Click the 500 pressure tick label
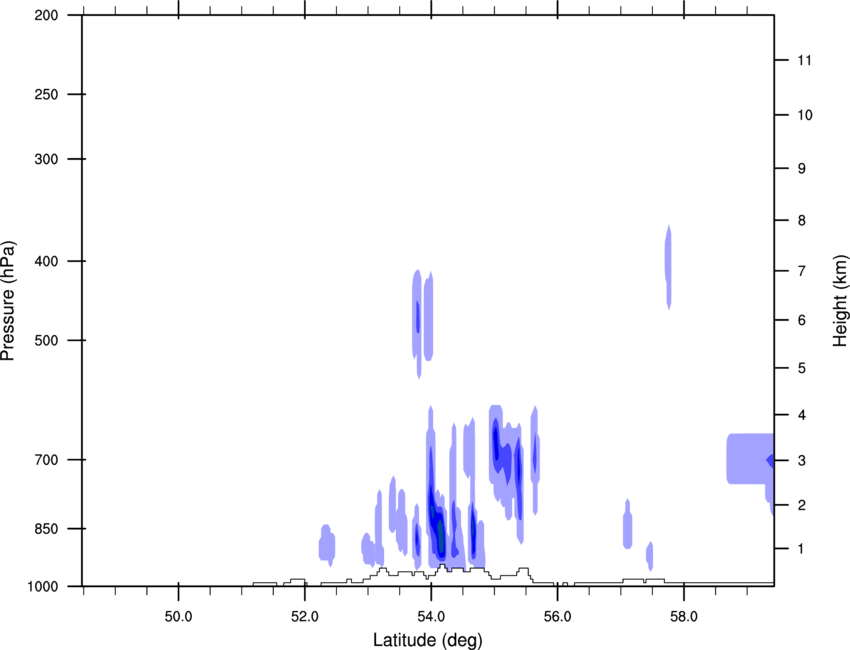This screenshot has height=650, width=850. coord(46,340)
